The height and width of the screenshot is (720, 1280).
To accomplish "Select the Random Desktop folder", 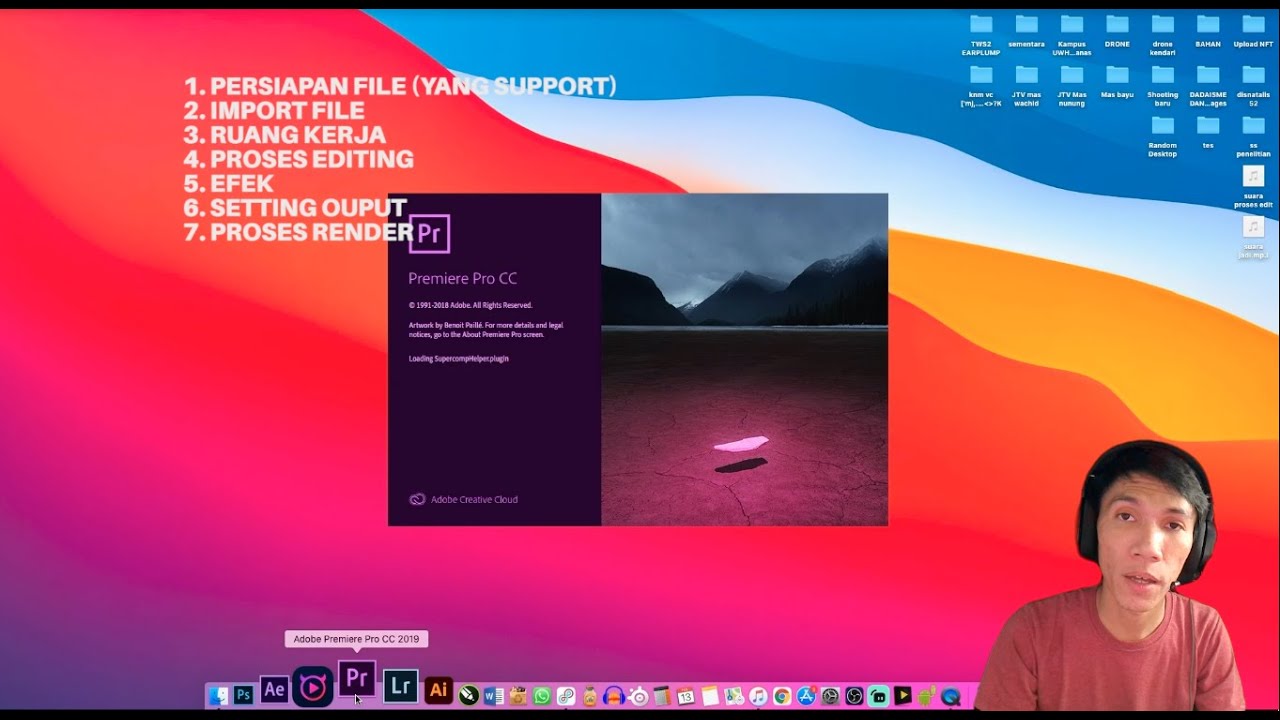I will (x=1162, y=136).
